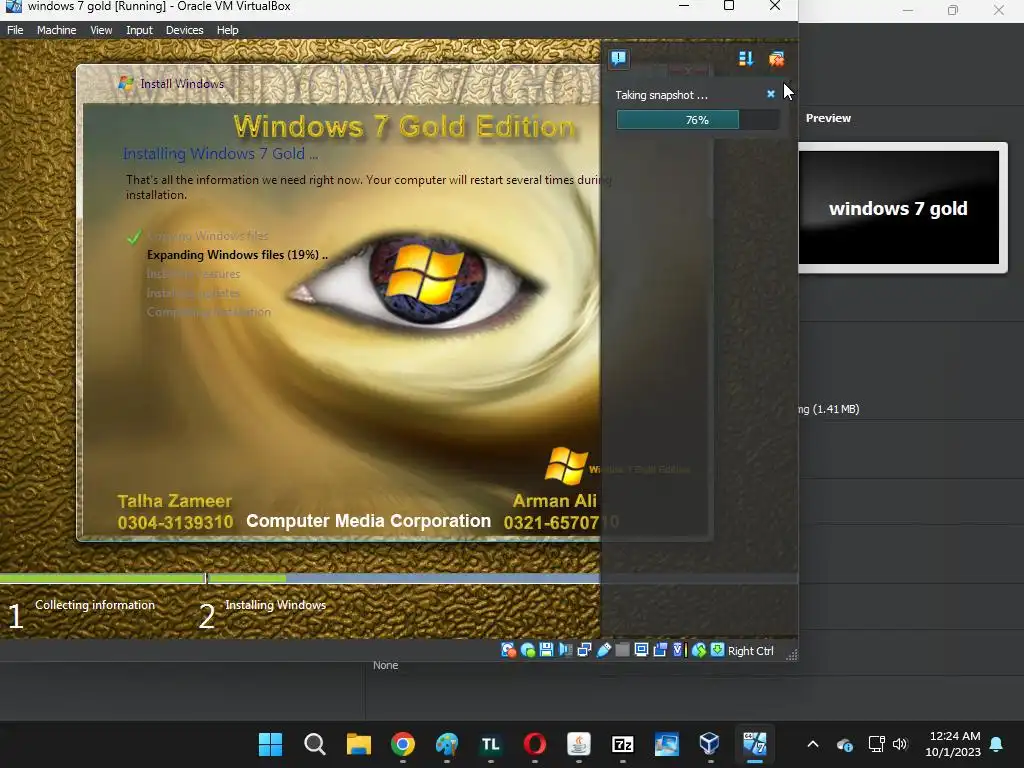Open Google Chrome from the taskbar
The height and width of the screenshot is (768, 1024).
pos(403,744)
